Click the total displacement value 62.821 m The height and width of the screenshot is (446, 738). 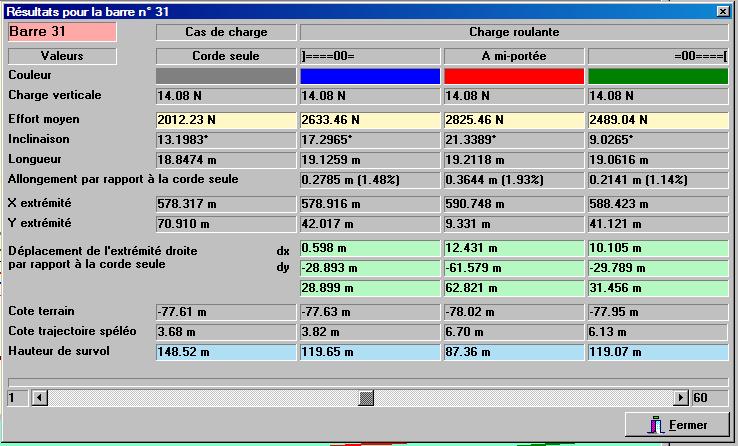pyautogui.click(x=514, y=288)
